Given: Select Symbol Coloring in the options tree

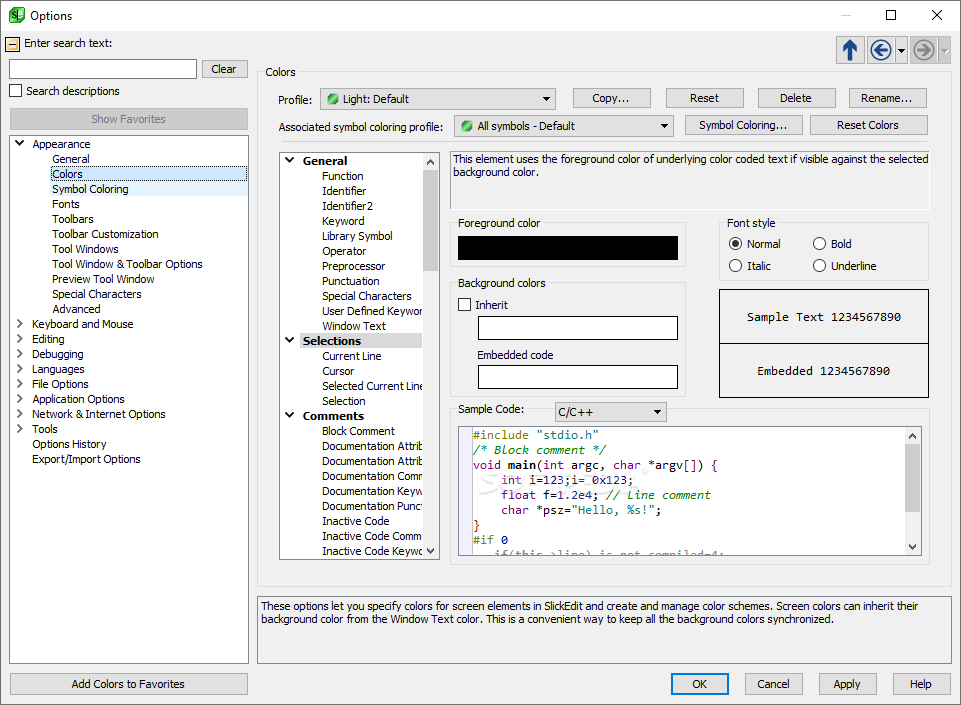Looking at the screenshot, I should tap(90, 189).
